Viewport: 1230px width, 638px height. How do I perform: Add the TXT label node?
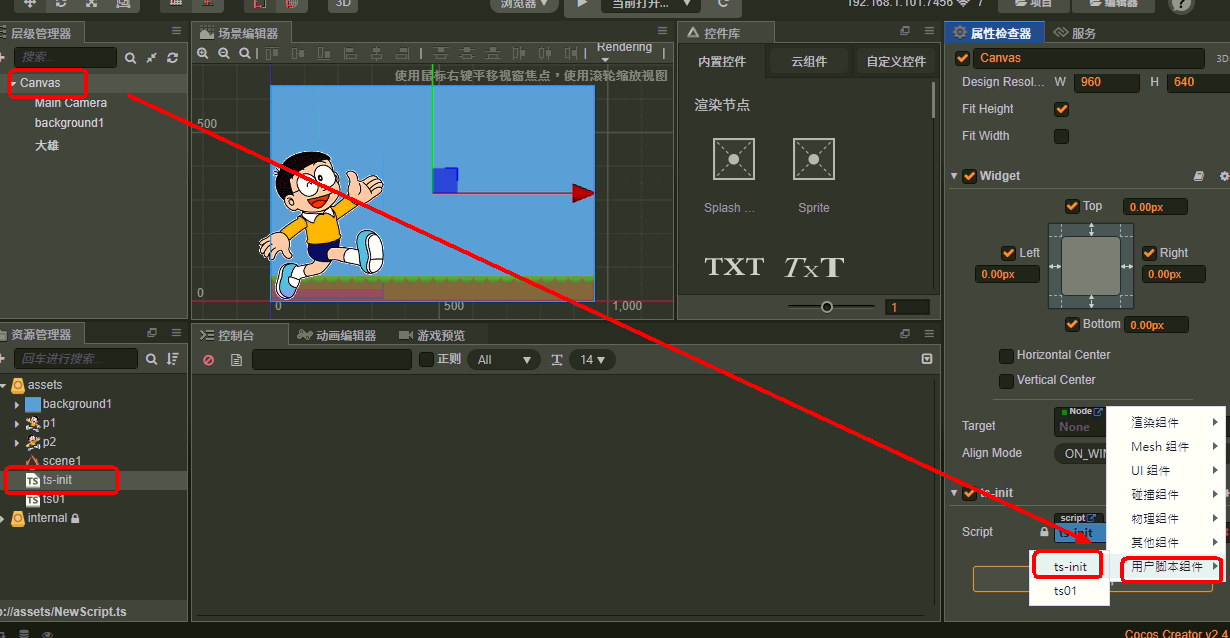pyautogui.click(x=734, y=267)
